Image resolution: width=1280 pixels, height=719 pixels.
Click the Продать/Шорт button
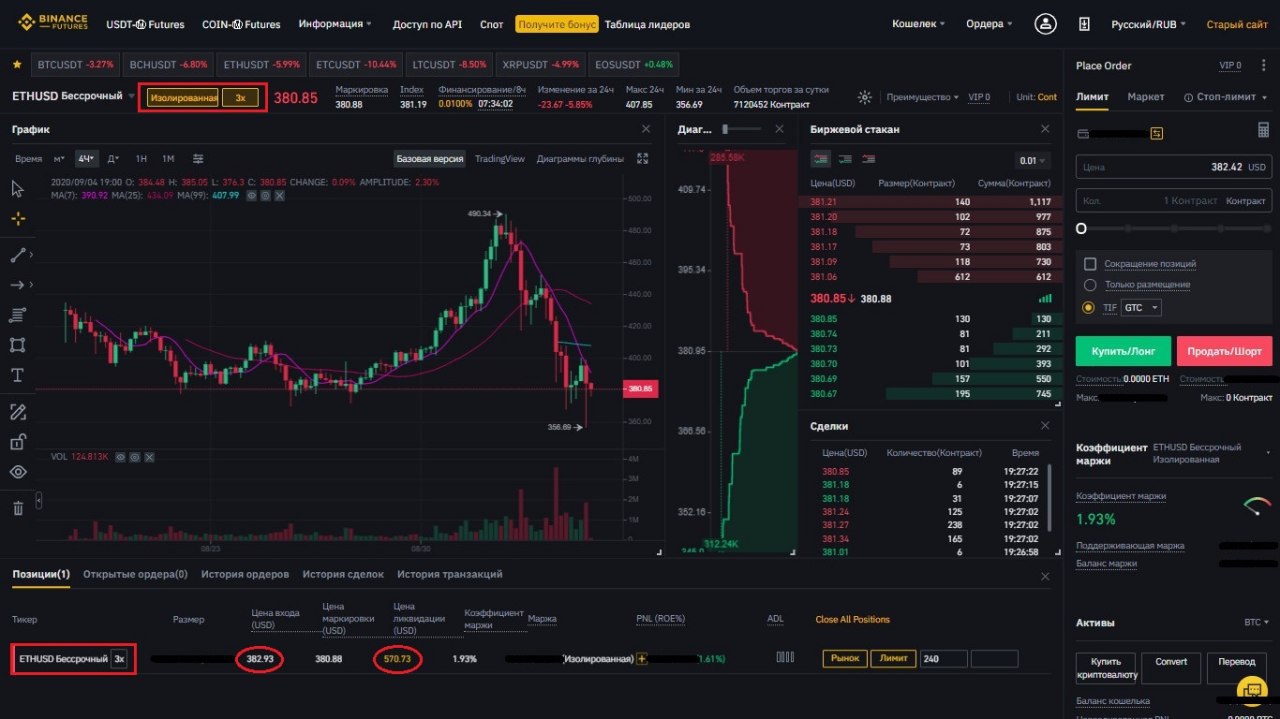(1225, 351)
